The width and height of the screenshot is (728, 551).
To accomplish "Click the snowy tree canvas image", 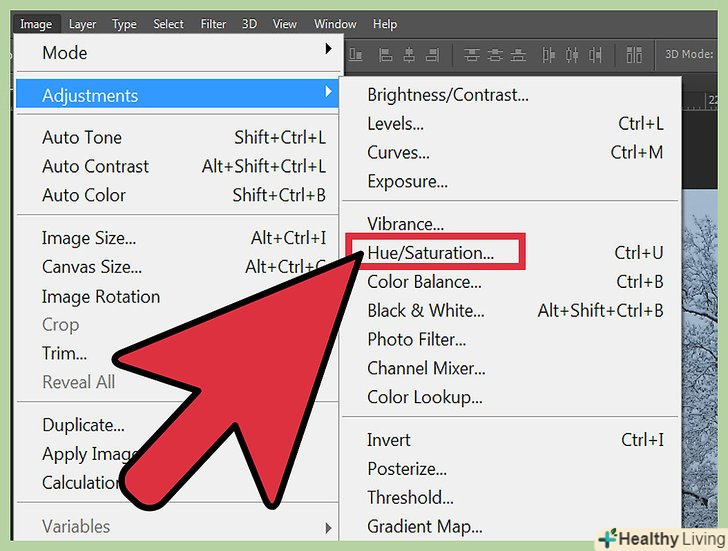I will [700, 357].
